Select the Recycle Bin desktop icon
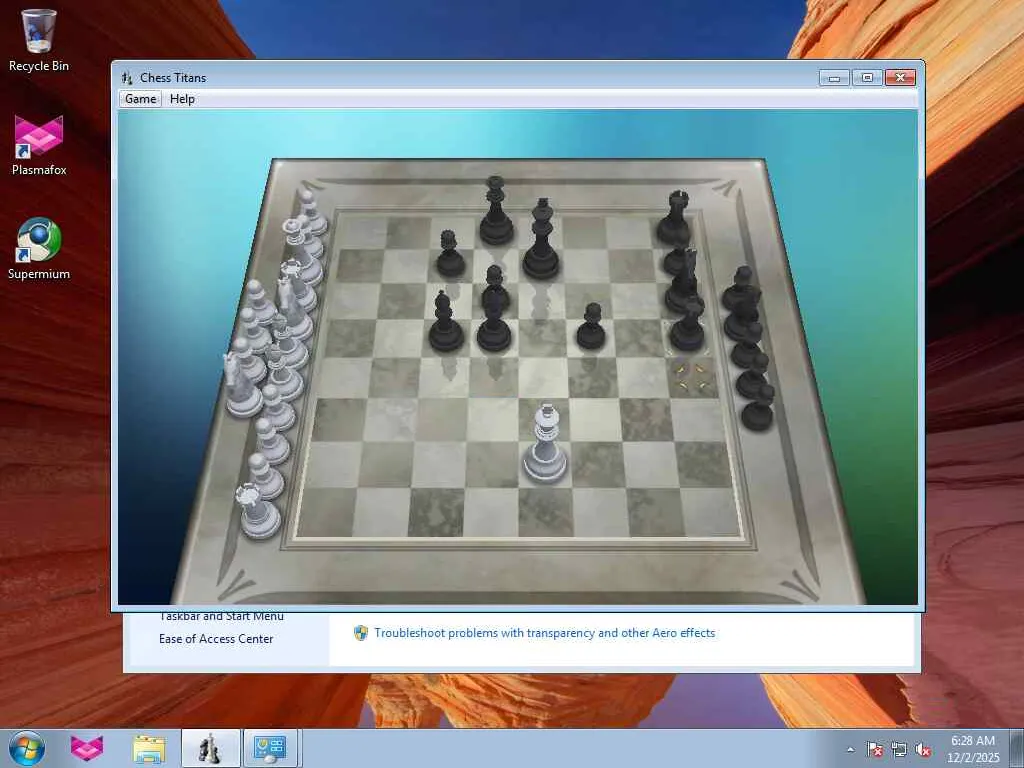Screen dimensions: 1024x768 click(39, 40)
